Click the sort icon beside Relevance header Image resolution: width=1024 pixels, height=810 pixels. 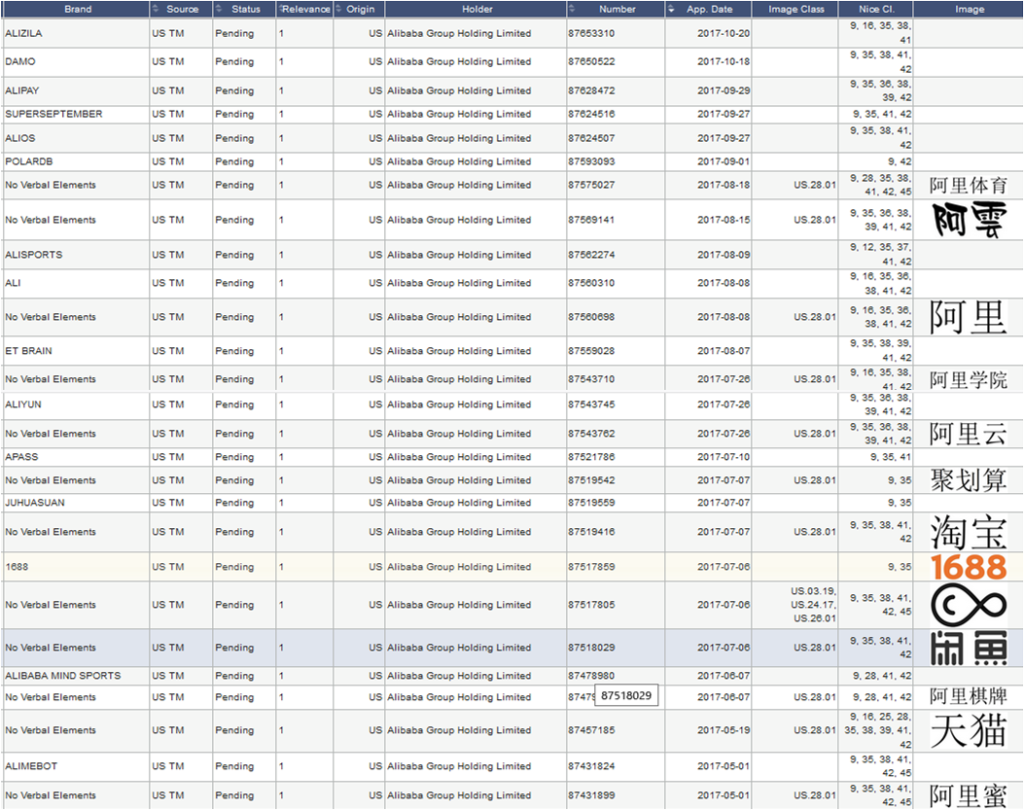[x=282, y=9]
